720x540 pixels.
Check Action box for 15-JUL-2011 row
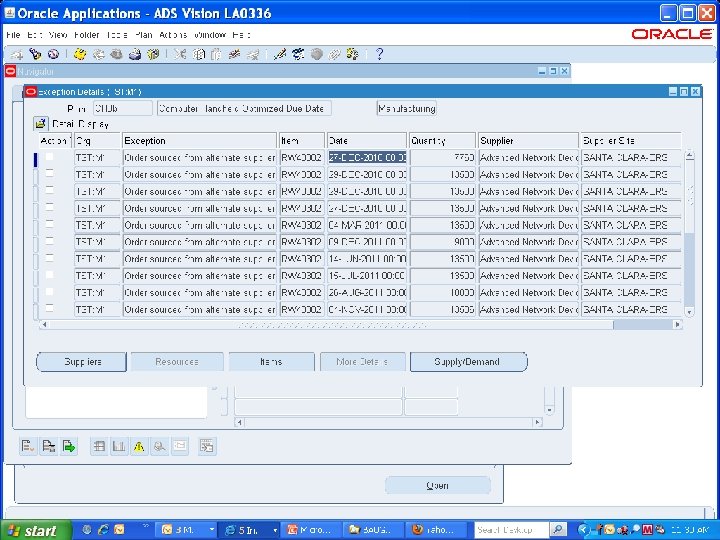[49, 275]
